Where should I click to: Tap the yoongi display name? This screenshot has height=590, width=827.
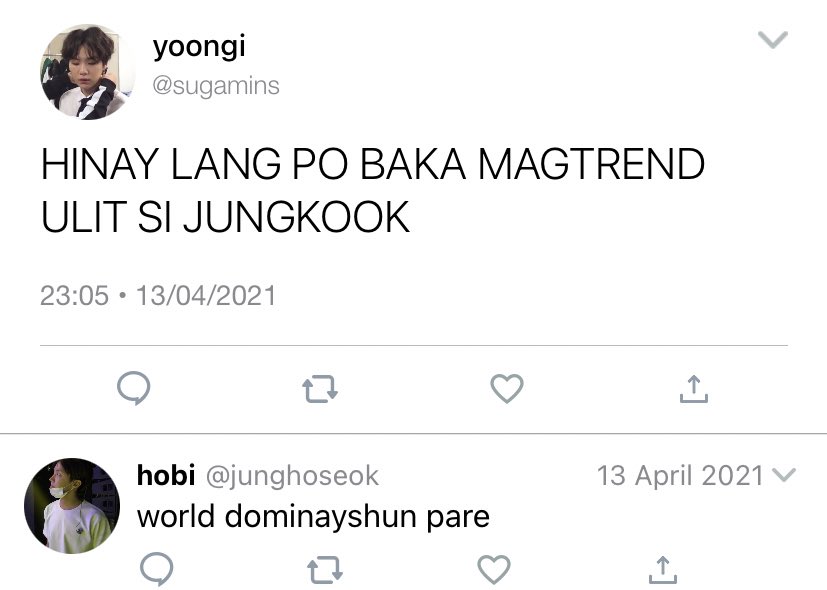click(x=199, y=47)
